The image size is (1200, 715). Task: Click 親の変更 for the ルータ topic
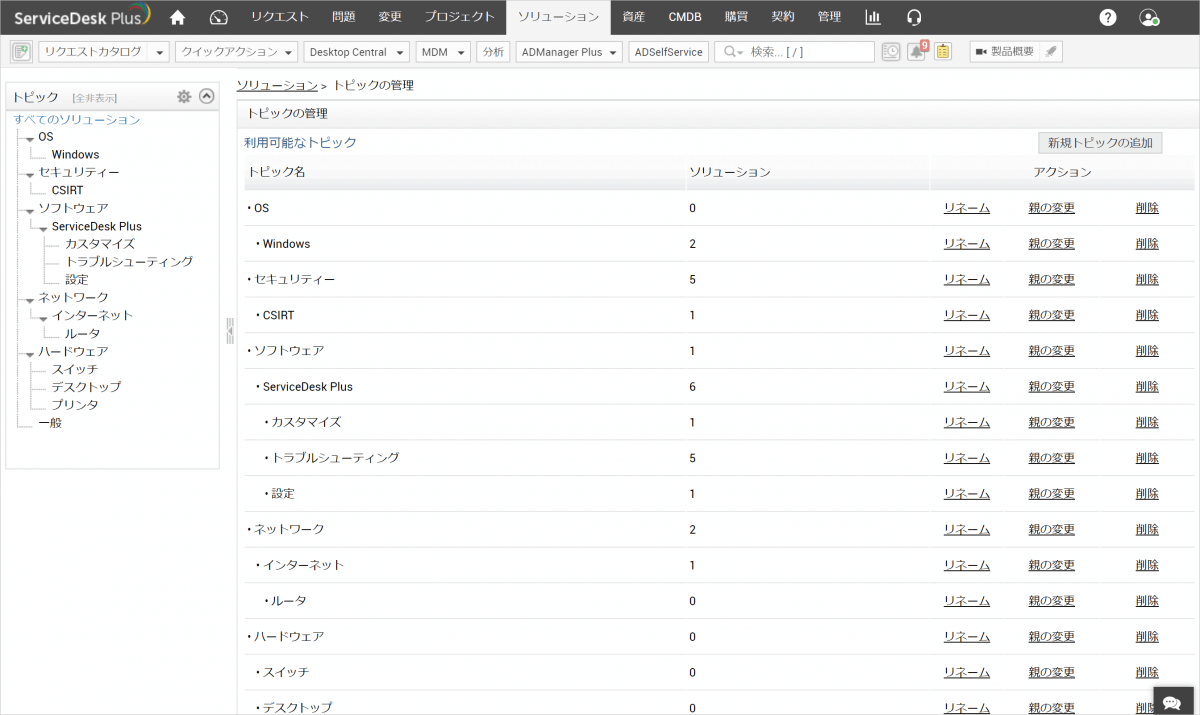[x=1052, y=601]
